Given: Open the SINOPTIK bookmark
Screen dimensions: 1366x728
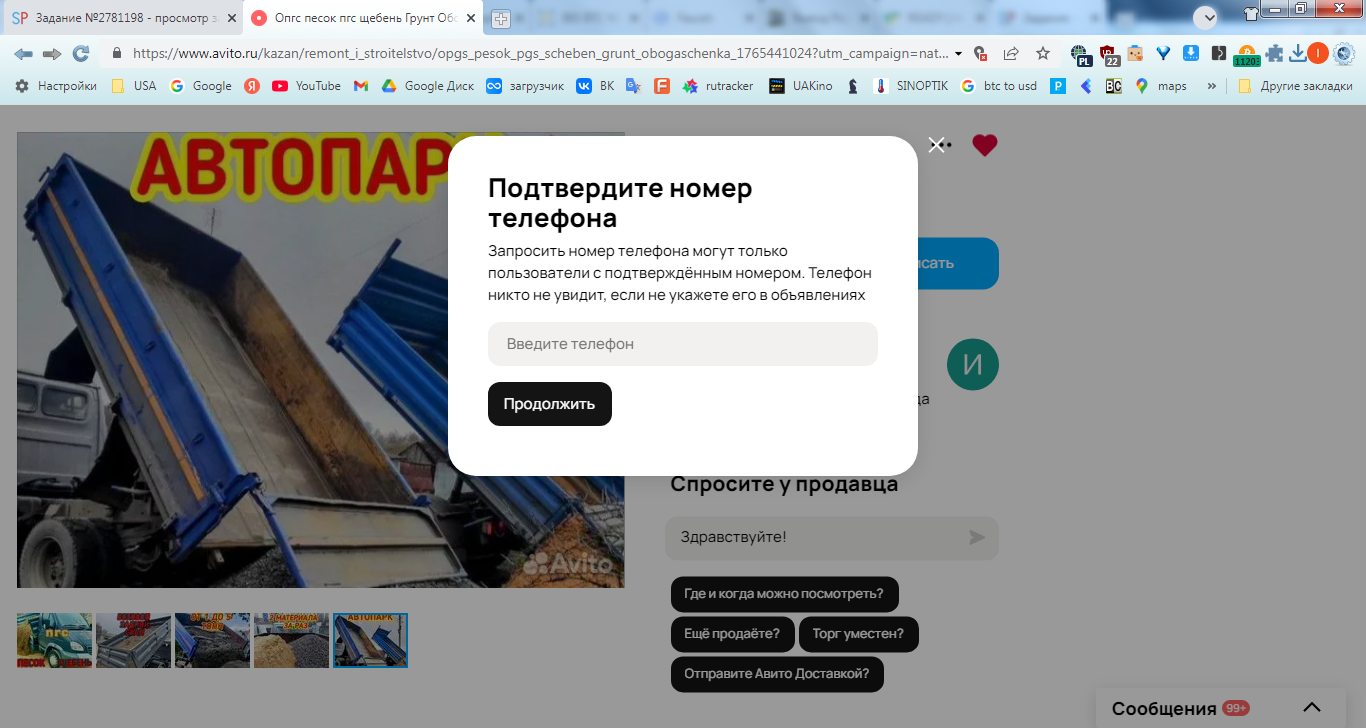Looking at the screenshot, I should tap(911, 86).
